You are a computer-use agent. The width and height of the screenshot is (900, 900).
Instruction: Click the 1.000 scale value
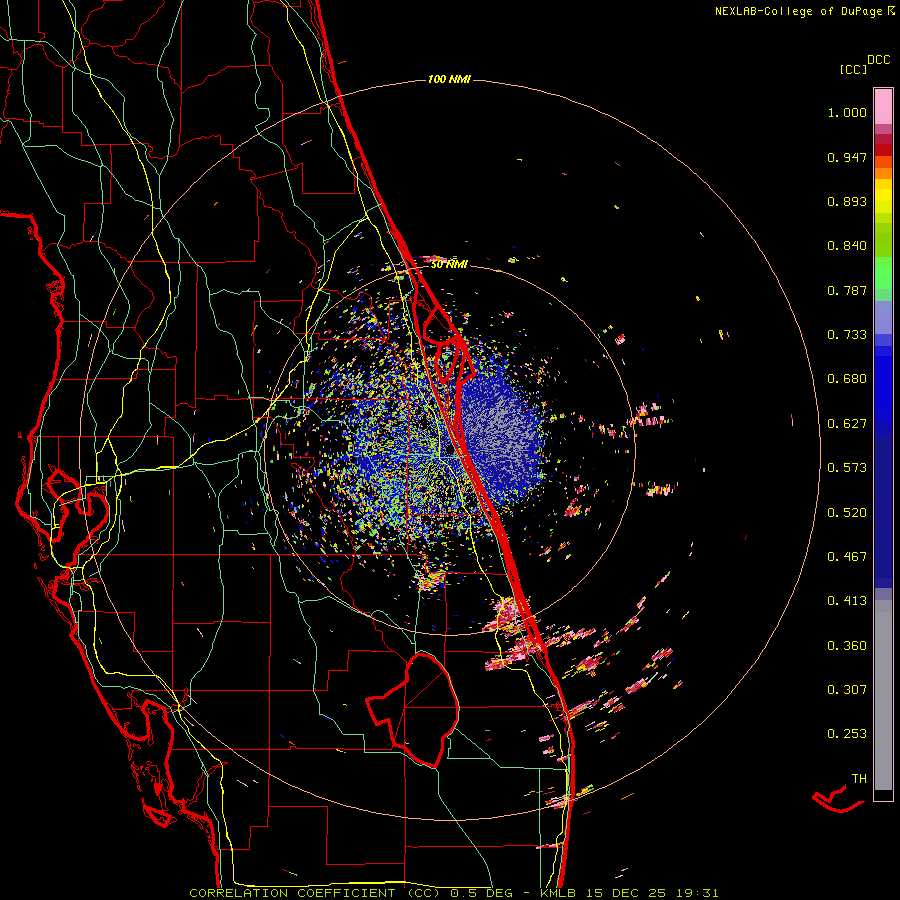coord(847,112)
